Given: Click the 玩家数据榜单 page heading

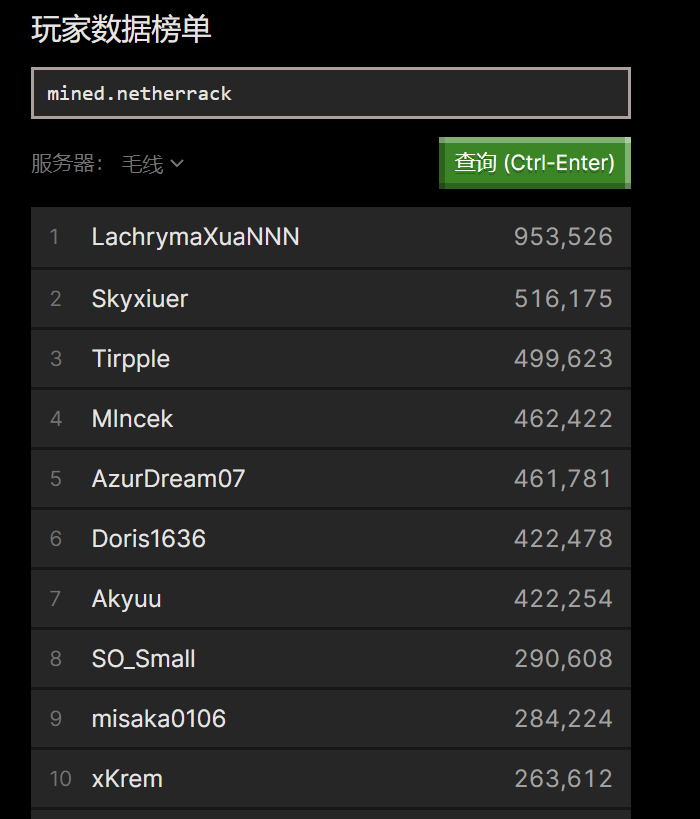Looking at the screenshot, I should (121, 29).
